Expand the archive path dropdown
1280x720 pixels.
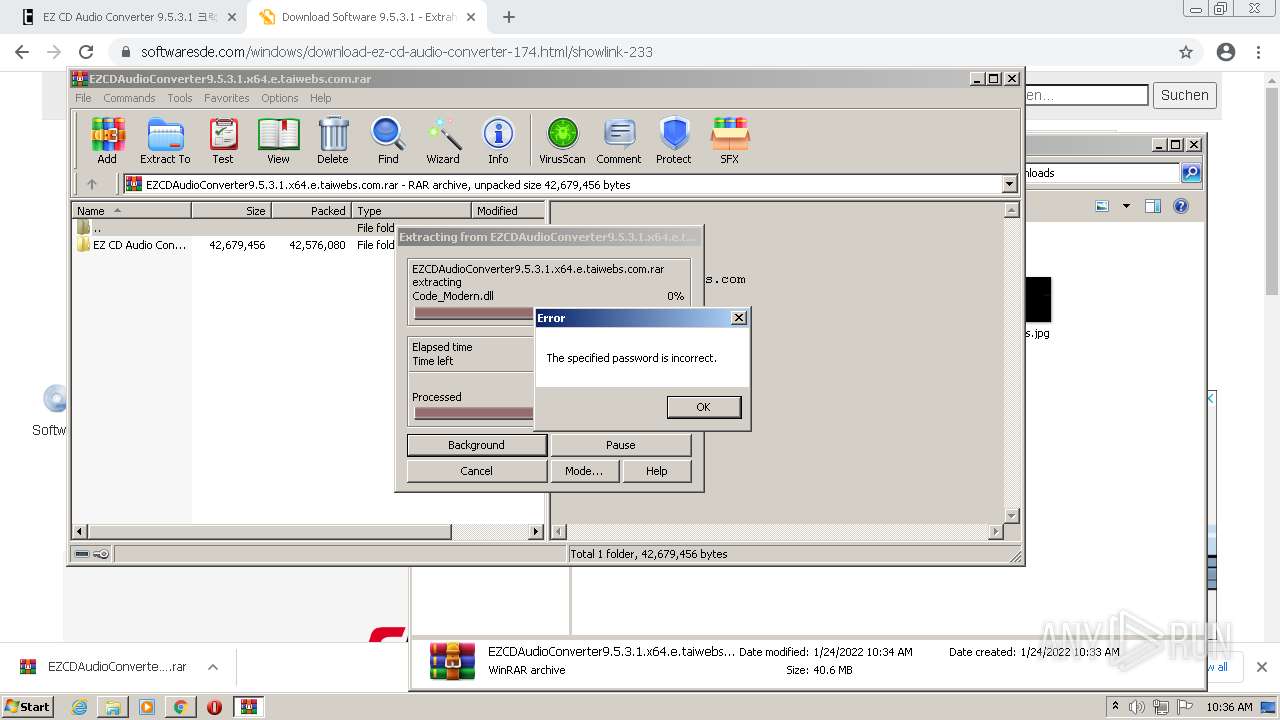coord(1009,184)
